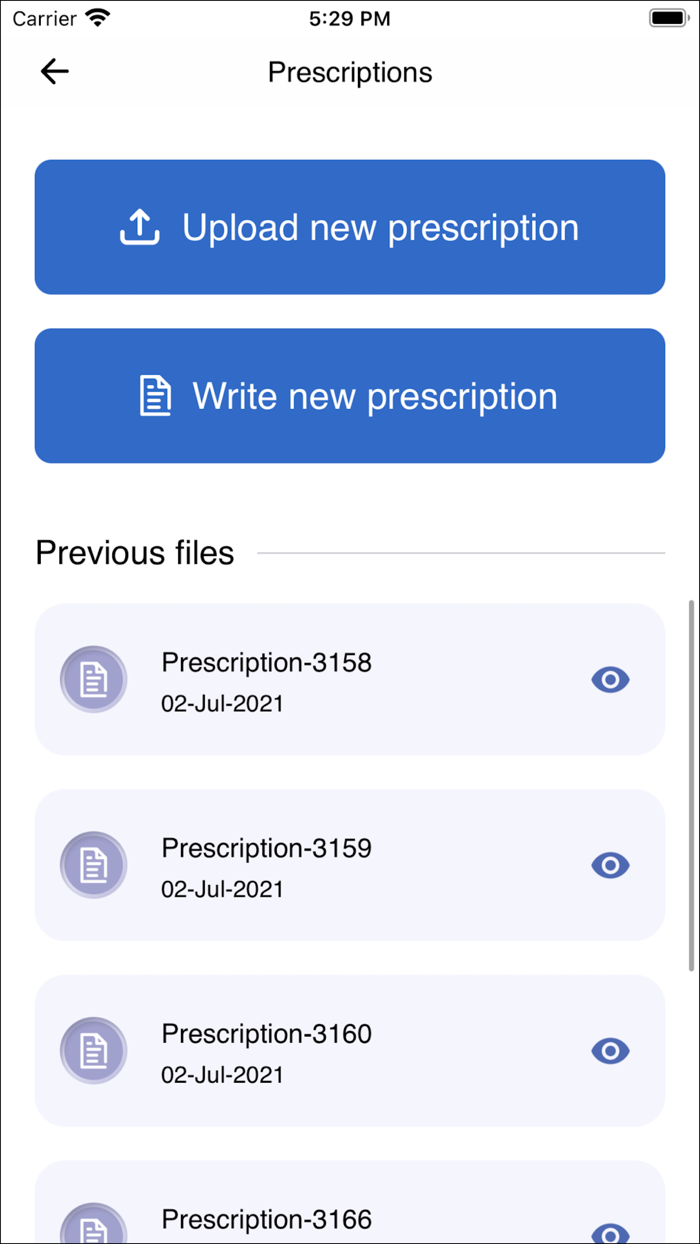Select the file icon for Prescription-3159
This screenshot has width=700, height=1244.
[x=93, y=865]
